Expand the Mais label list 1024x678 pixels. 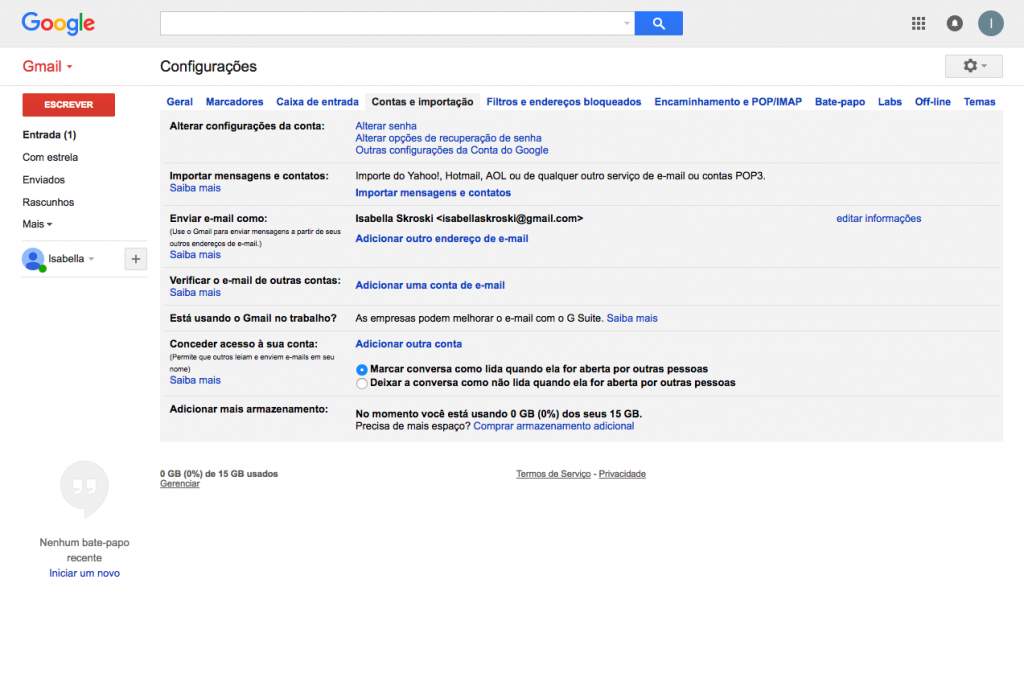[37, 224]
